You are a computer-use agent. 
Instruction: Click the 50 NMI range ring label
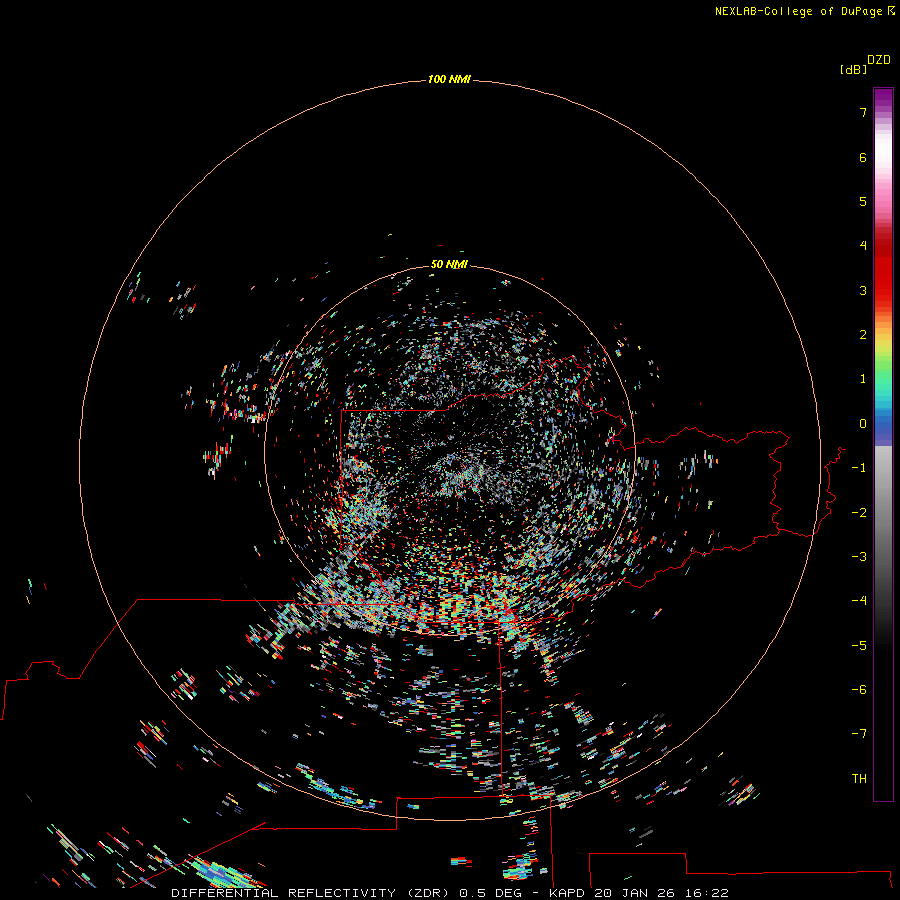[449, 264]
